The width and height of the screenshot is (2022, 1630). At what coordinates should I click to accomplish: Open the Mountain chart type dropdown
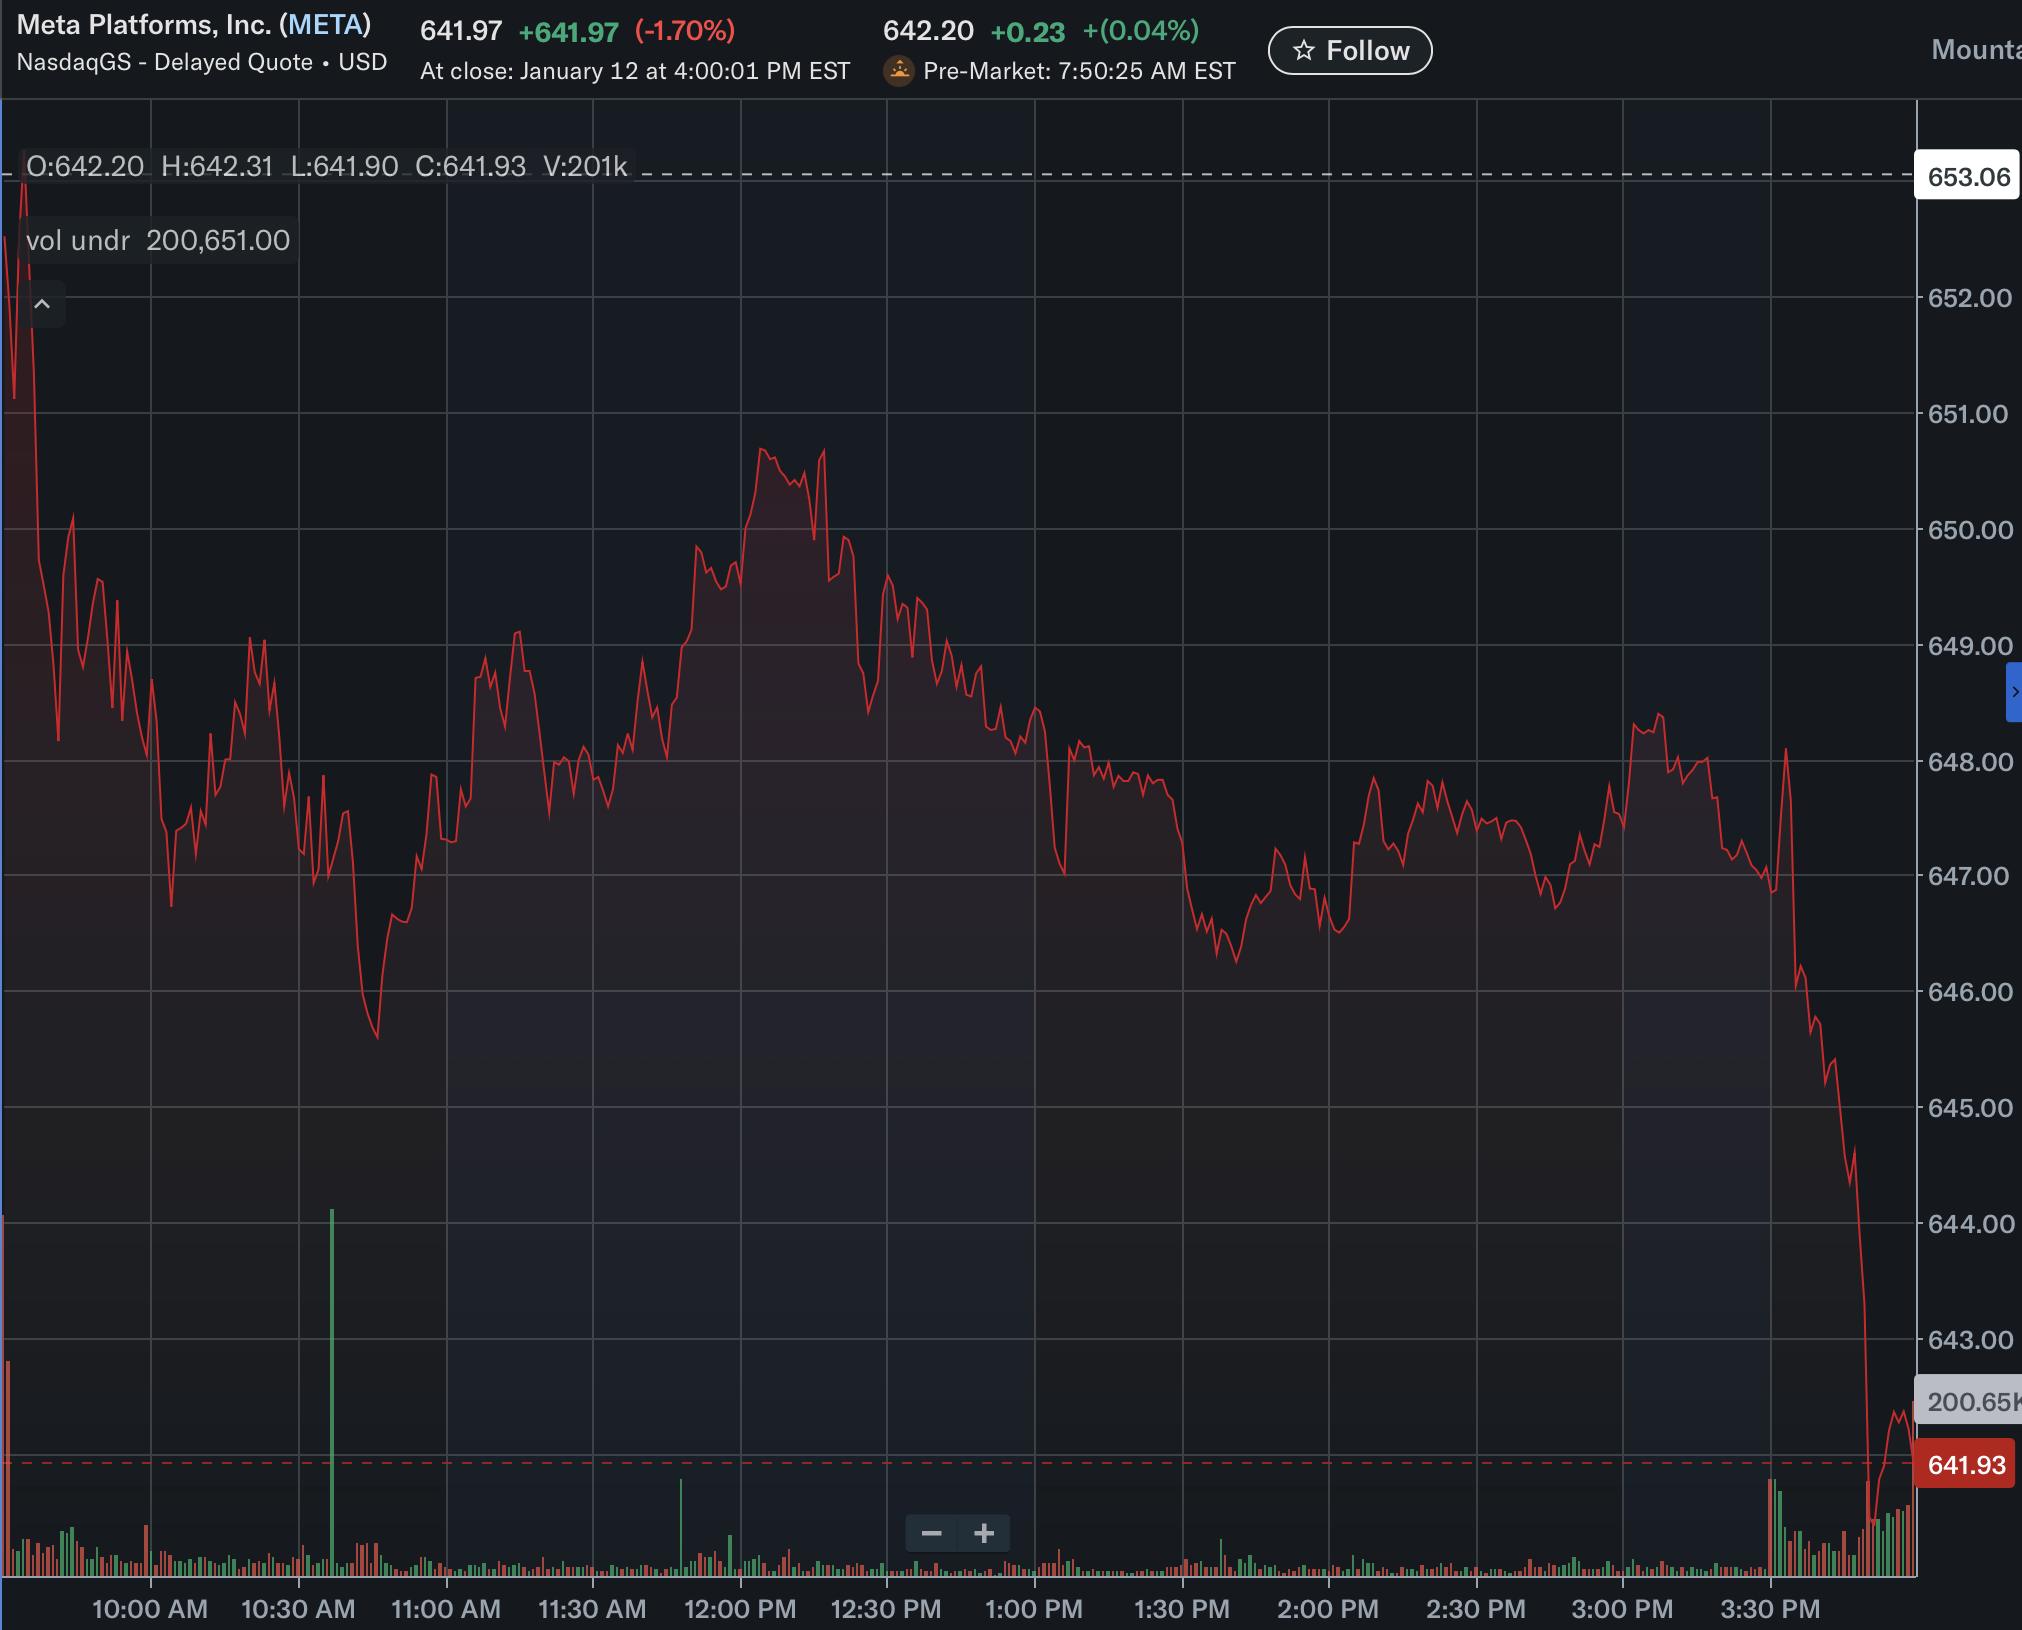point(1975,50)
